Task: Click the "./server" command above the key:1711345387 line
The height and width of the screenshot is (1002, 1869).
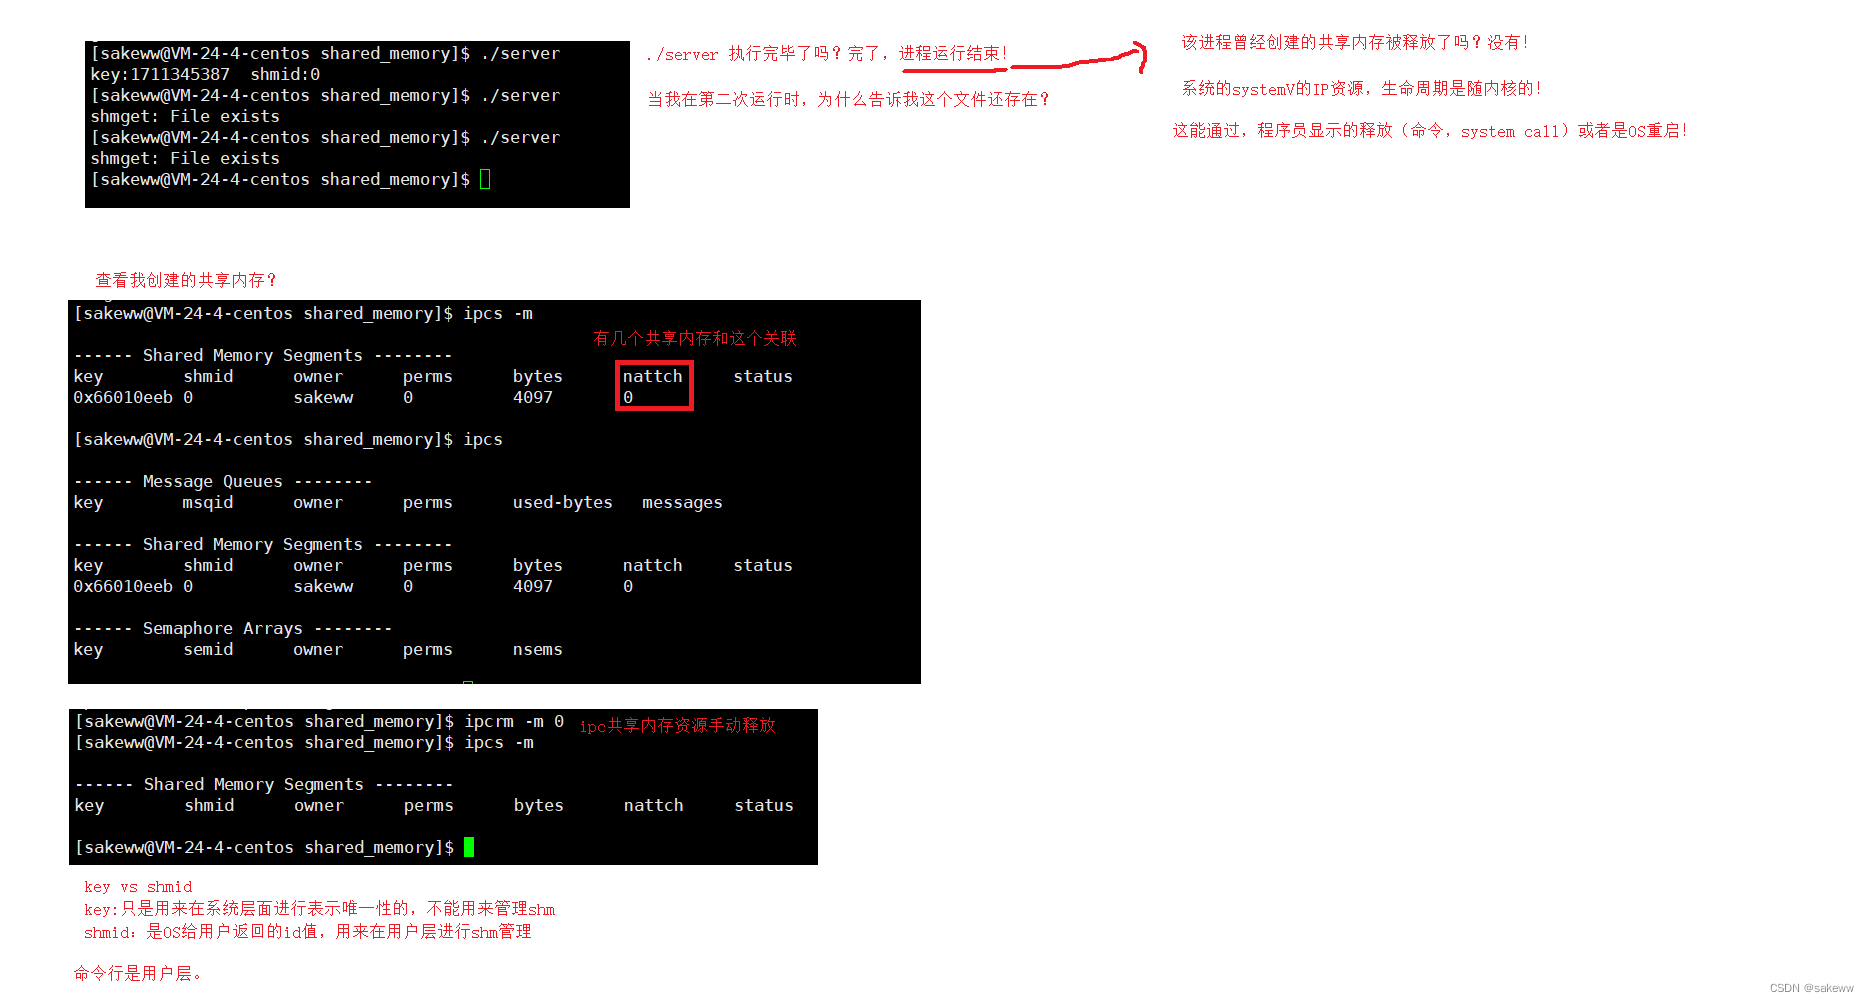Action: coord(520,53)
